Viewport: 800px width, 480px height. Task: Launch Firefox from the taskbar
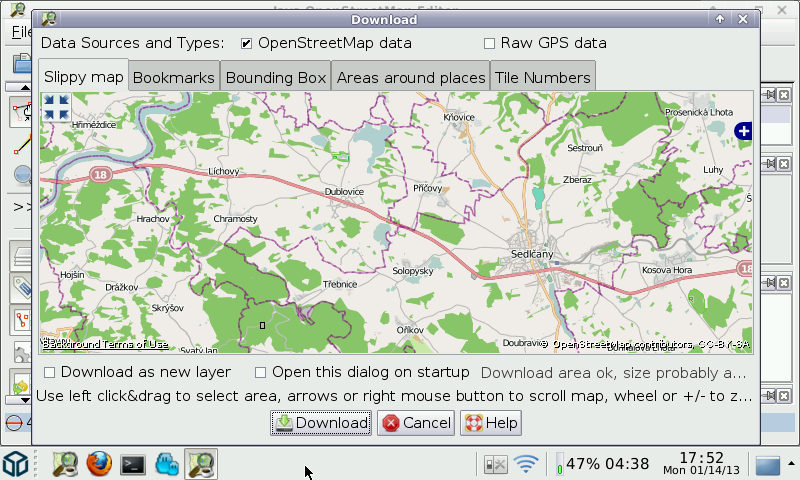click(99, 464)
